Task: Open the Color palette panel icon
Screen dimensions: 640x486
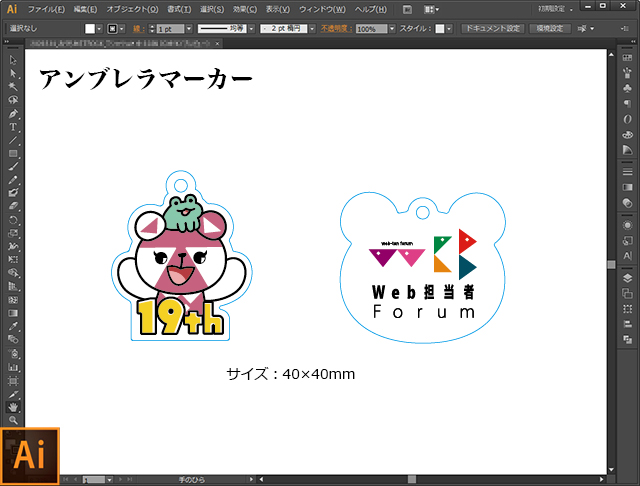Action: (x=627, y=135)
